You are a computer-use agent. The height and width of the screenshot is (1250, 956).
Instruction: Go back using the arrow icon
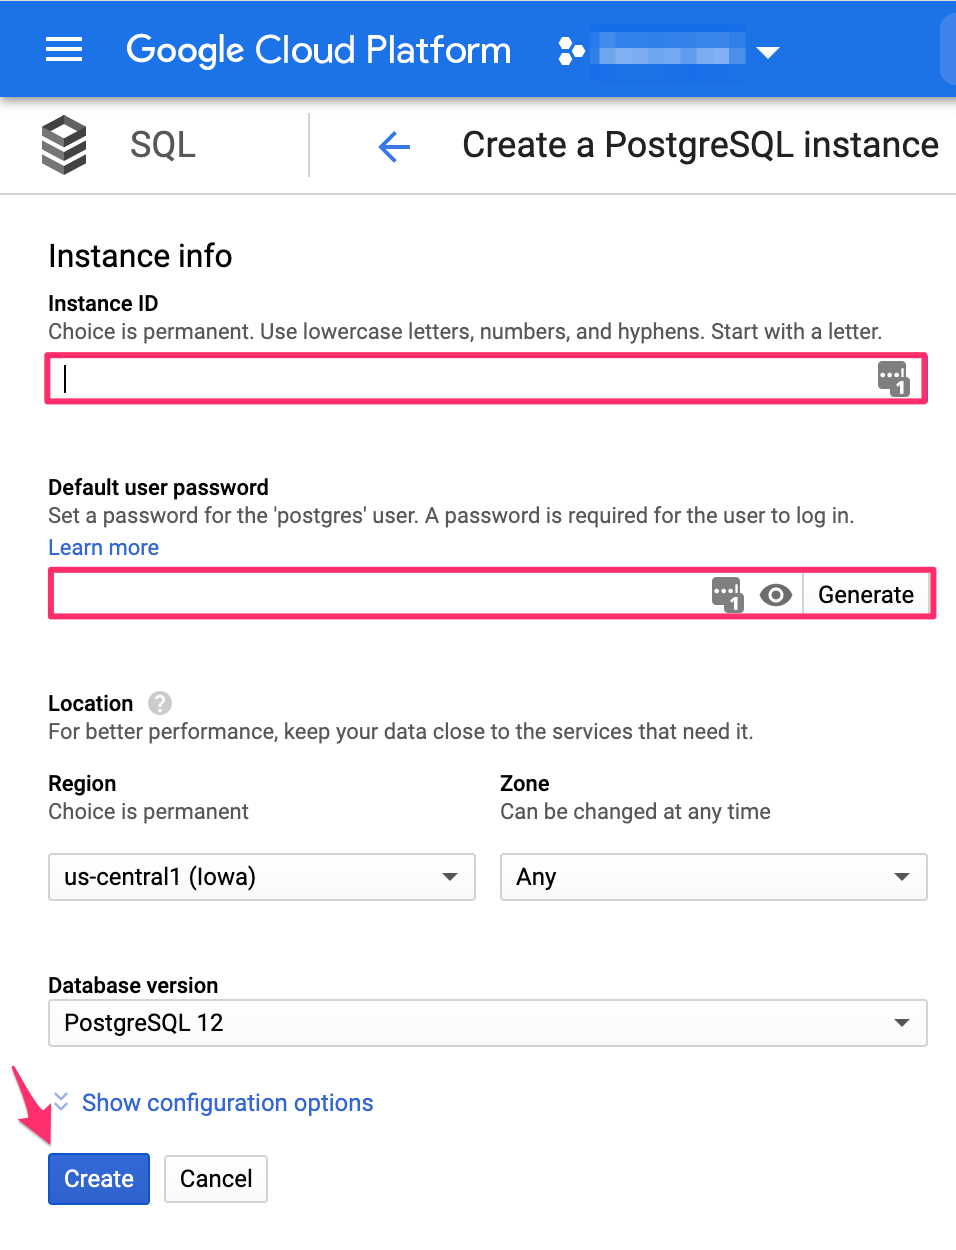point(394,148)
